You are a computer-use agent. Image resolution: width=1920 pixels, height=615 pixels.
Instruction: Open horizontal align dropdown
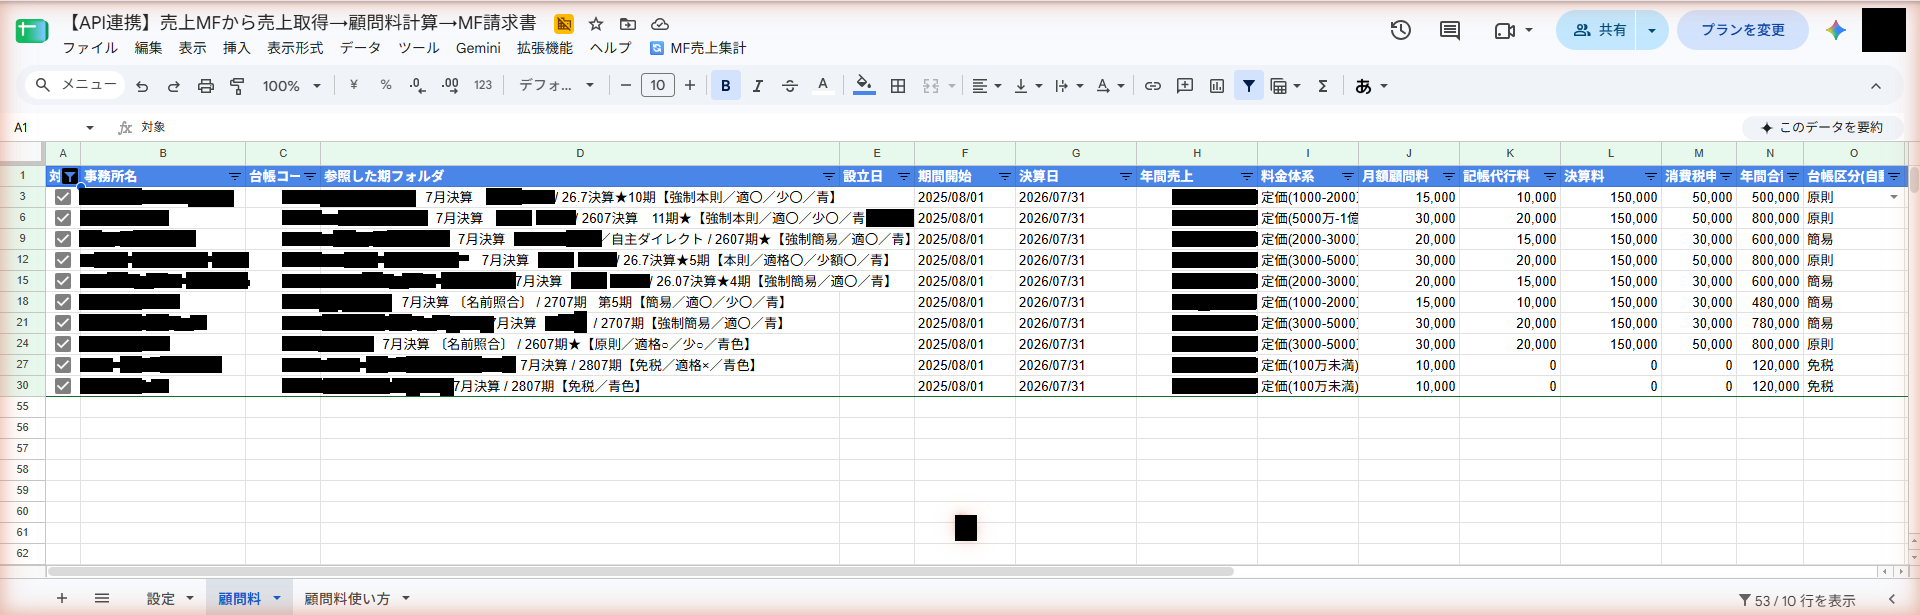(x=986, y=86)
